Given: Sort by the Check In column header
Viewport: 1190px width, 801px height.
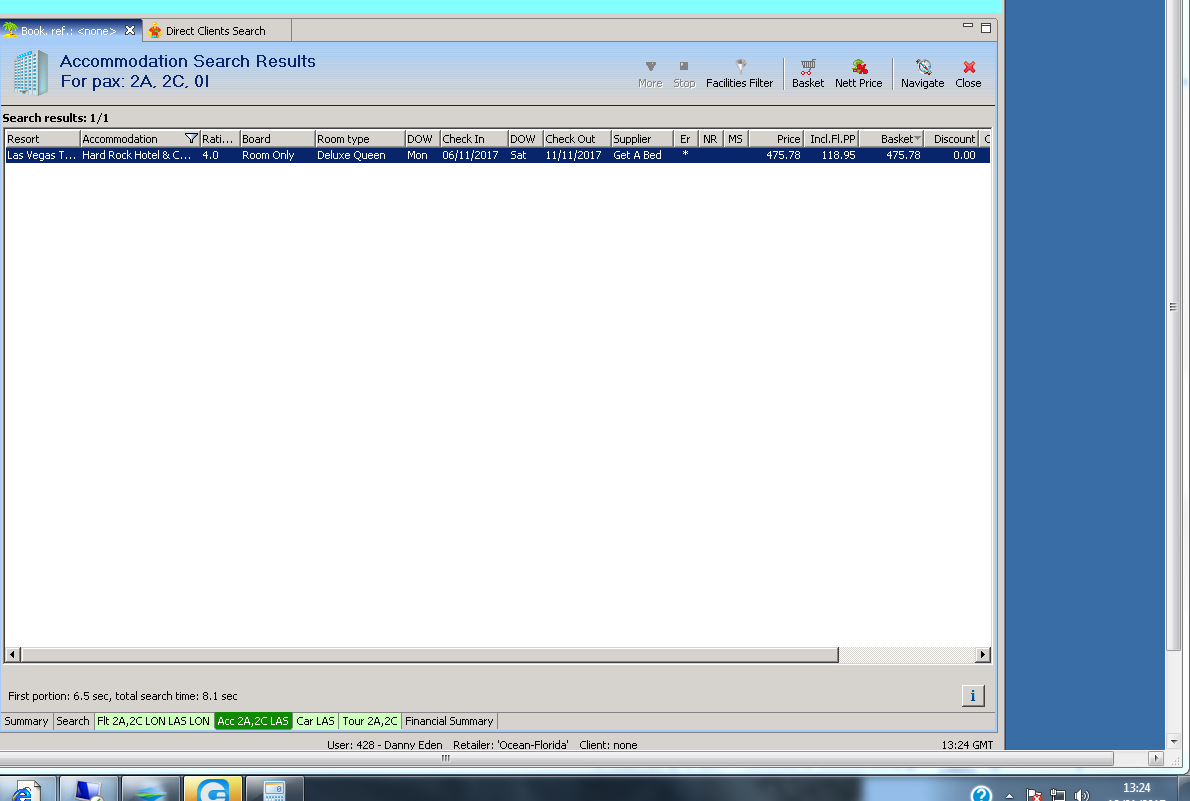Looking at the screenshot, I should [474, 139].
